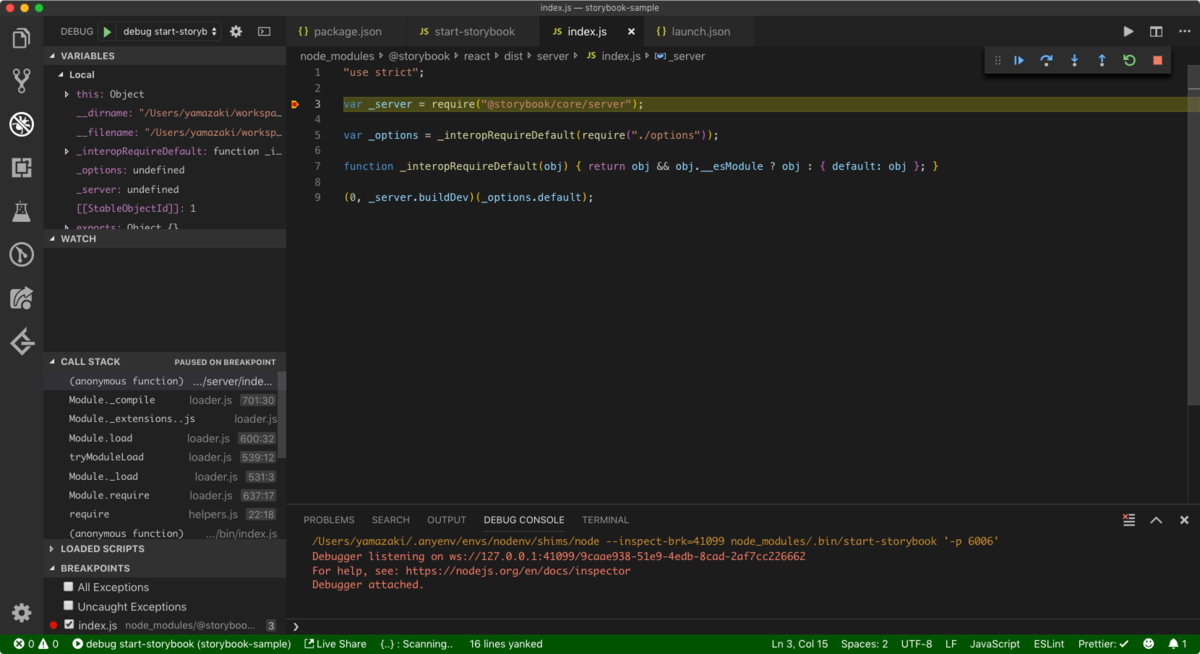Image resolution: width=1200 pixels, height=654 pixels.
Task: Focus the debug console input prompt
Action: pyautogui.click(x=742, y=626)
